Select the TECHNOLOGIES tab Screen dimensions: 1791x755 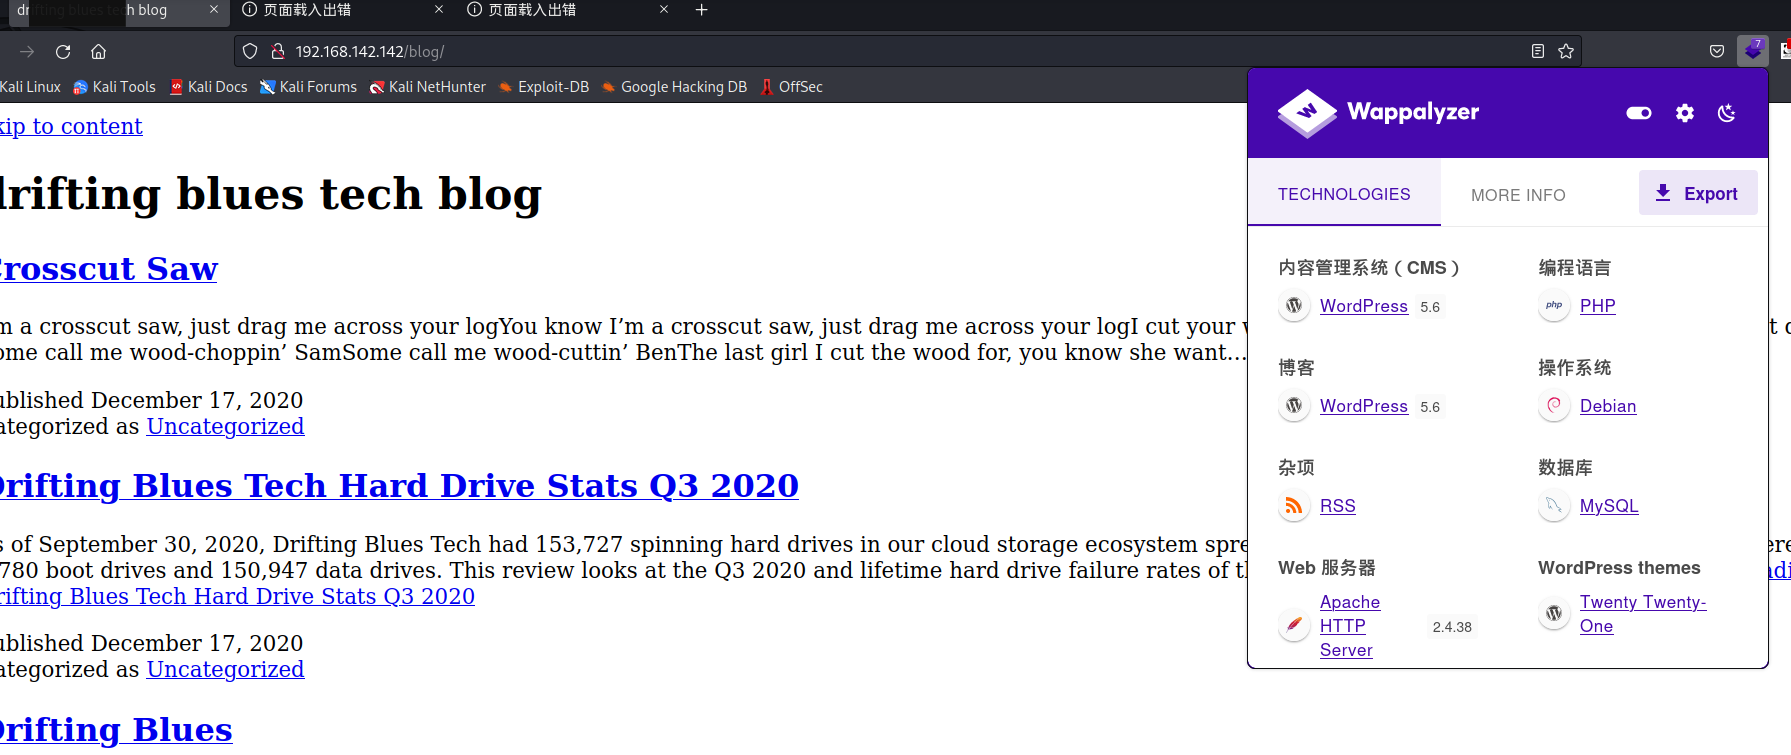[1343, 194]
